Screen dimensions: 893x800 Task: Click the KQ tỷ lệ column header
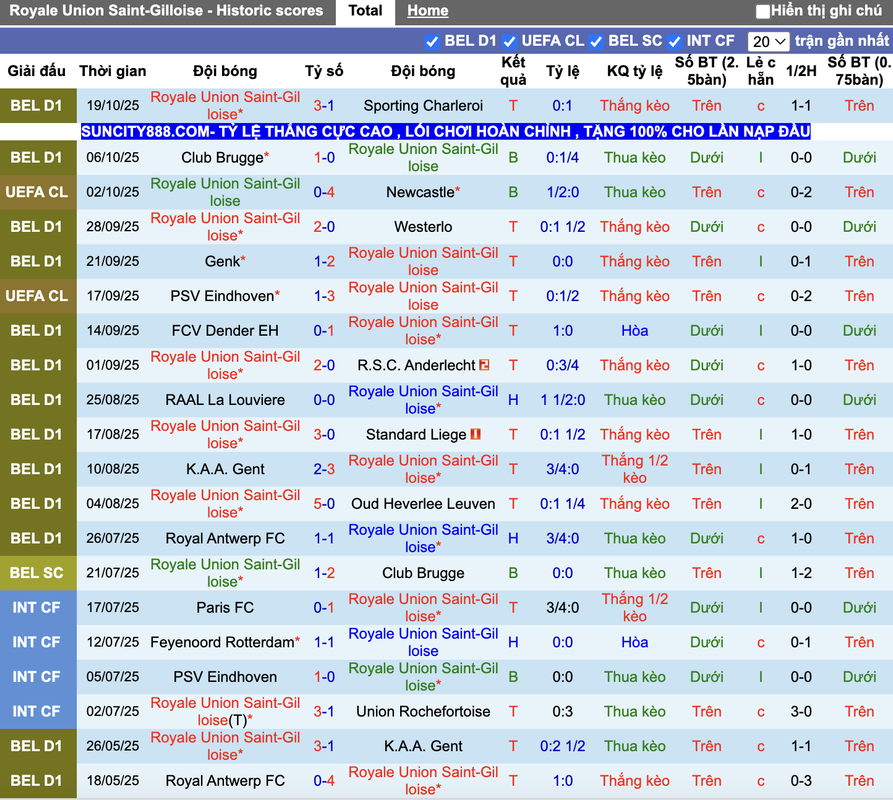[634, 71]
